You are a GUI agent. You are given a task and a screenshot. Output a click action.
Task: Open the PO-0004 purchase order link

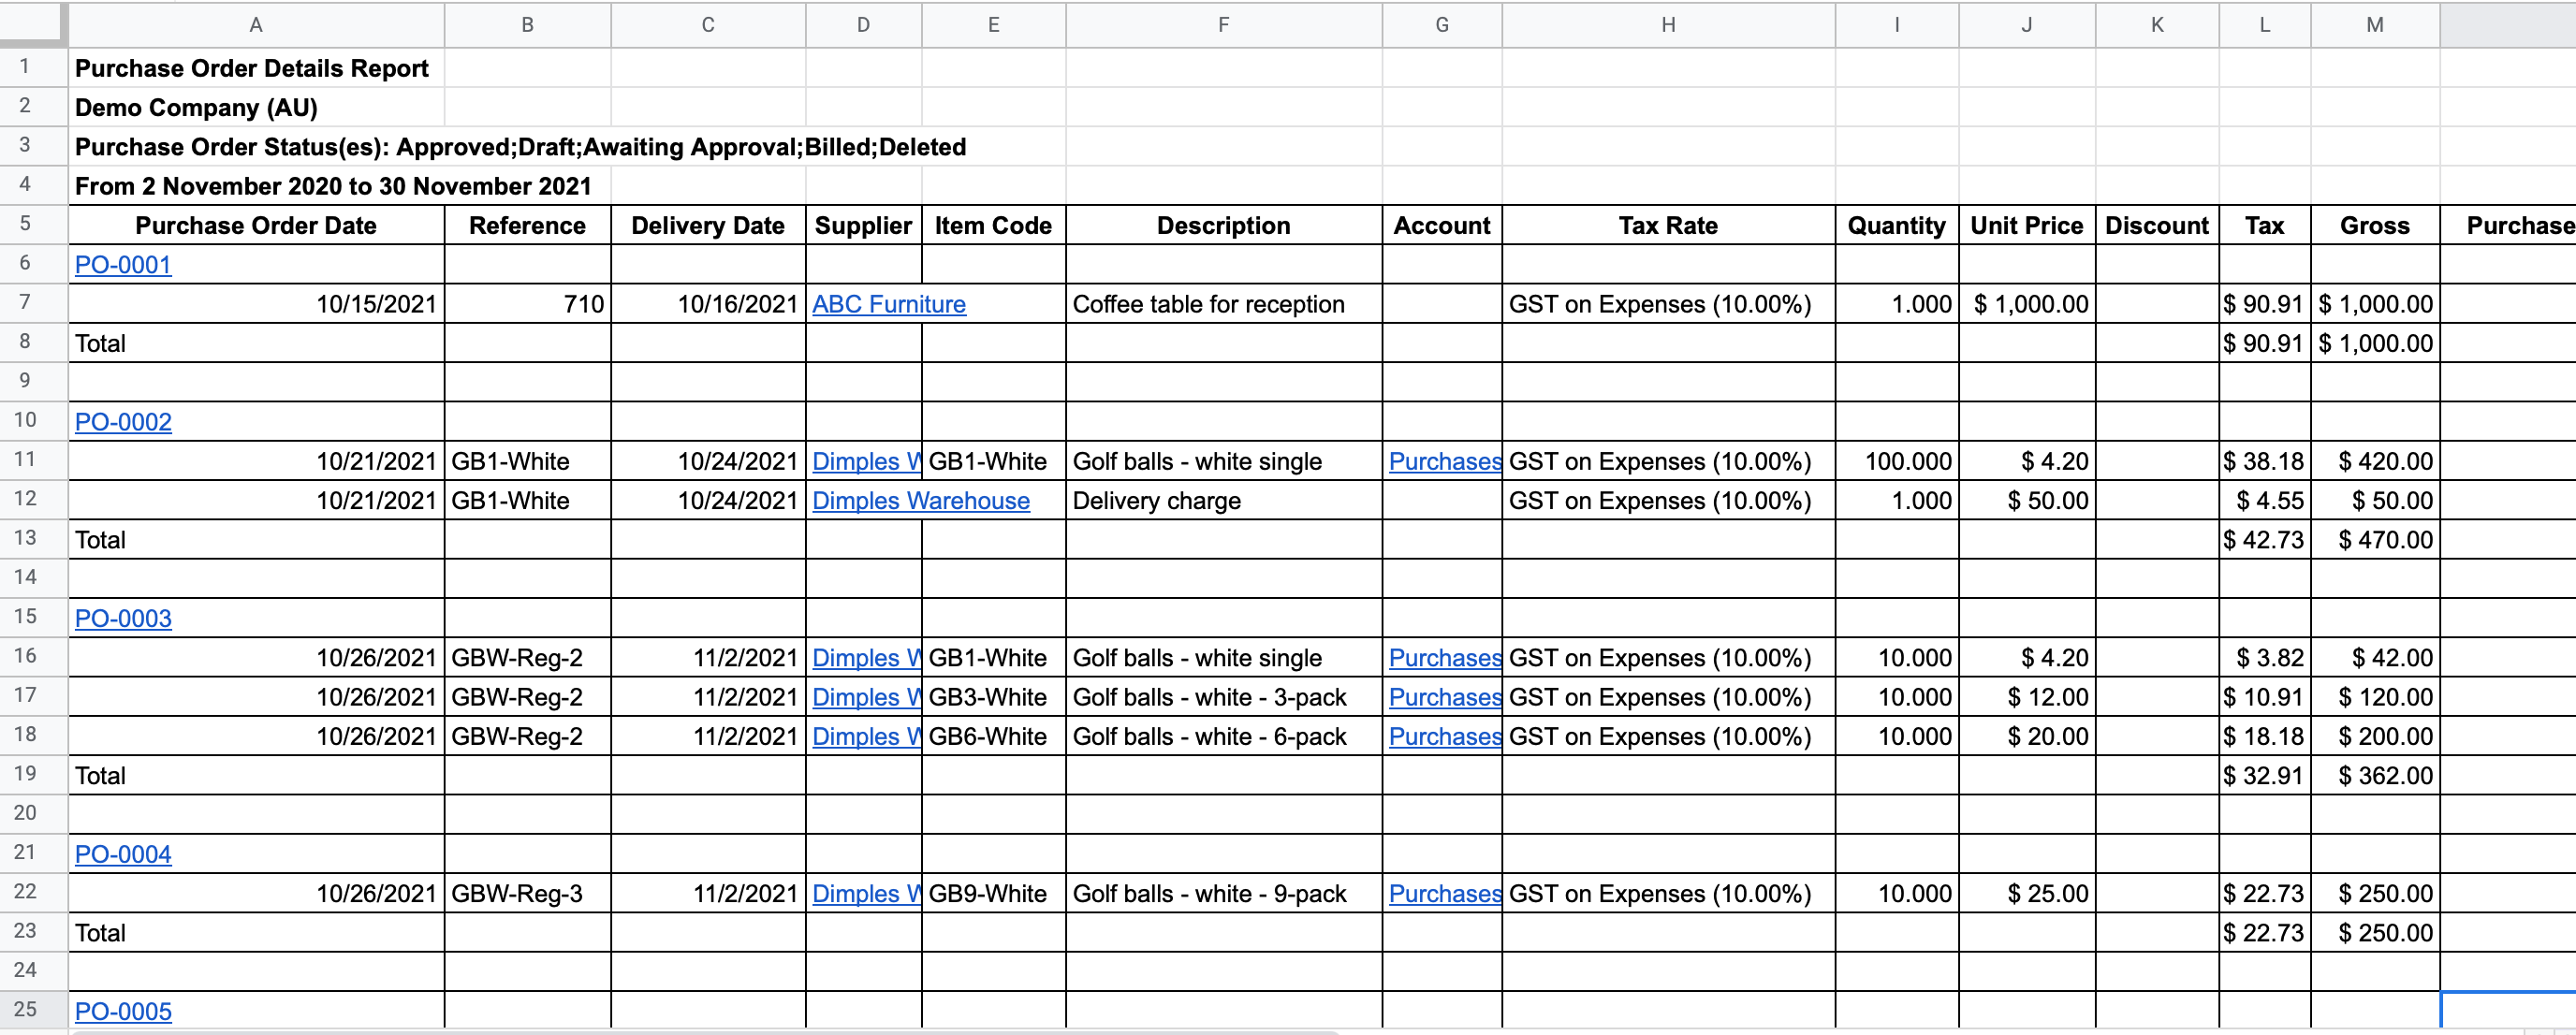pos(123,854)
